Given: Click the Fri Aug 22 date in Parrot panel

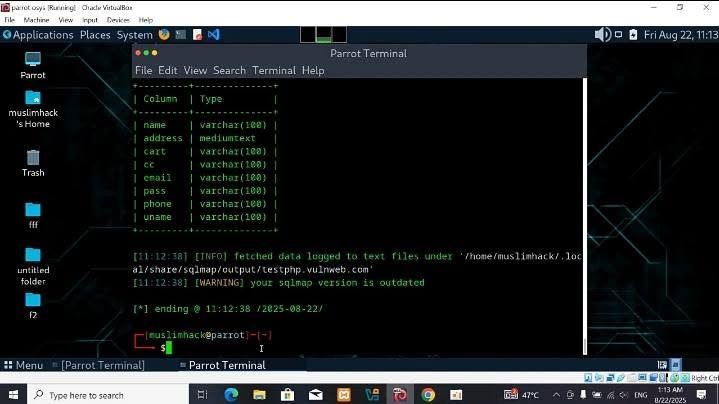Looking at the screenshot, I should [x=681, y=35].
